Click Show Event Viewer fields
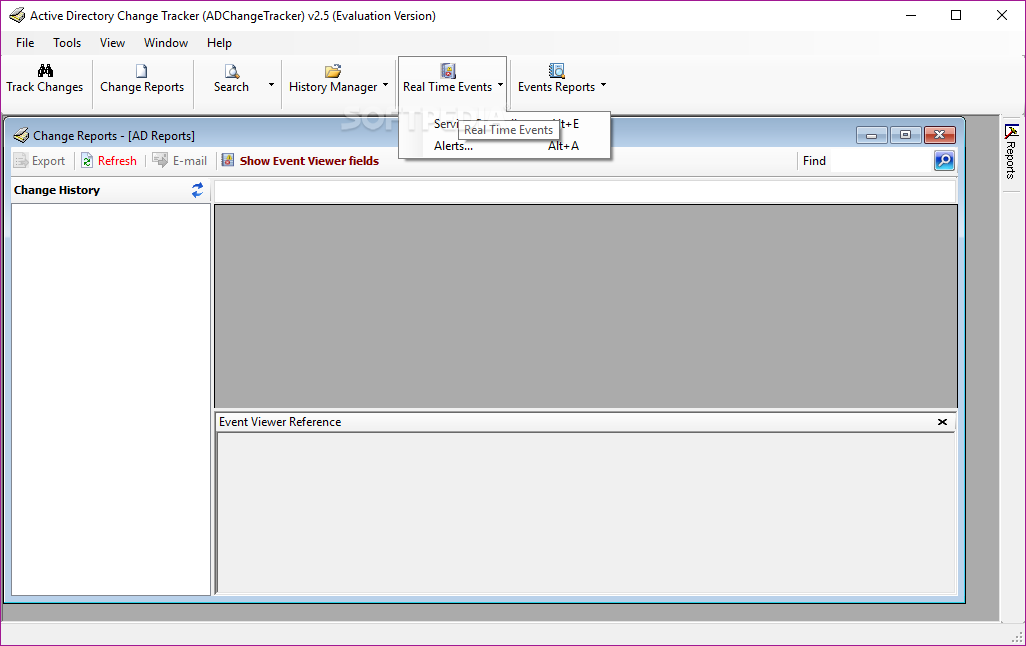Viewport: 1026px width, 646px height. tap(300, 161)
